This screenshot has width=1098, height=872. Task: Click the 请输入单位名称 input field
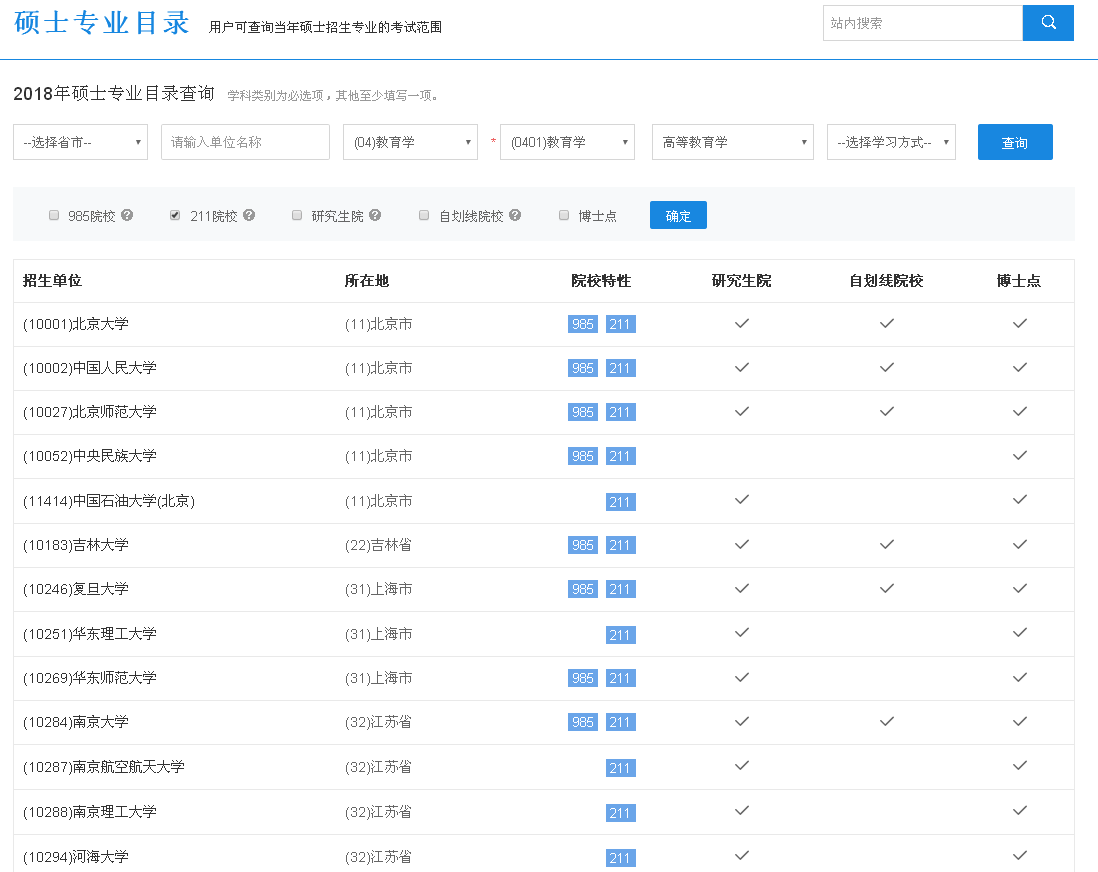click(245, 141)
